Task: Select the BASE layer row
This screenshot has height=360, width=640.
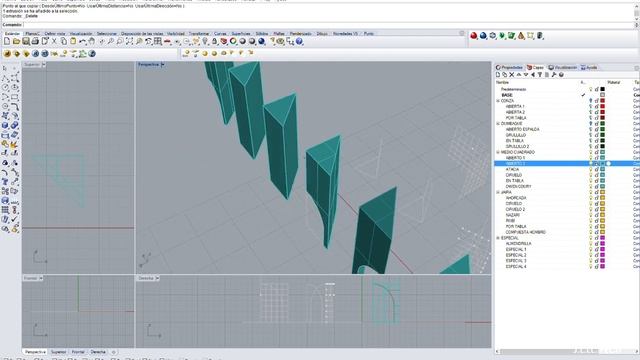Action: (567, 95)
